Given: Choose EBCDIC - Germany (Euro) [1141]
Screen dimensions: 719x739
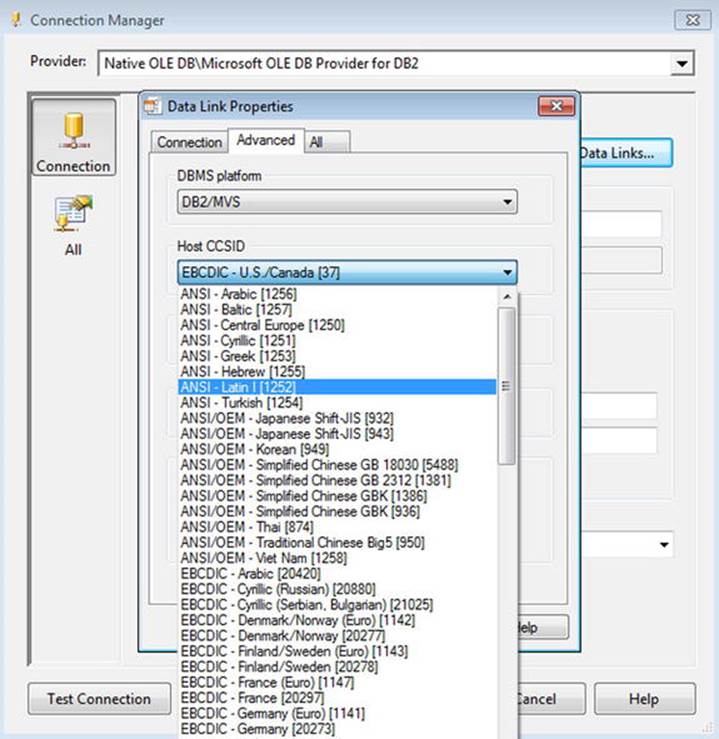Looking at the screenshot, I should pyautogui.click(x=337, y=714).
